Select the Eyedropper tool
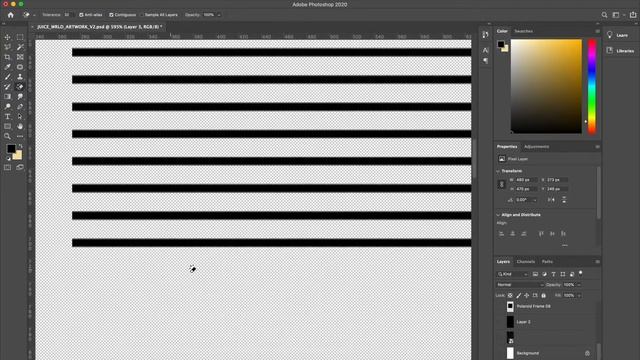 (7, 67)
